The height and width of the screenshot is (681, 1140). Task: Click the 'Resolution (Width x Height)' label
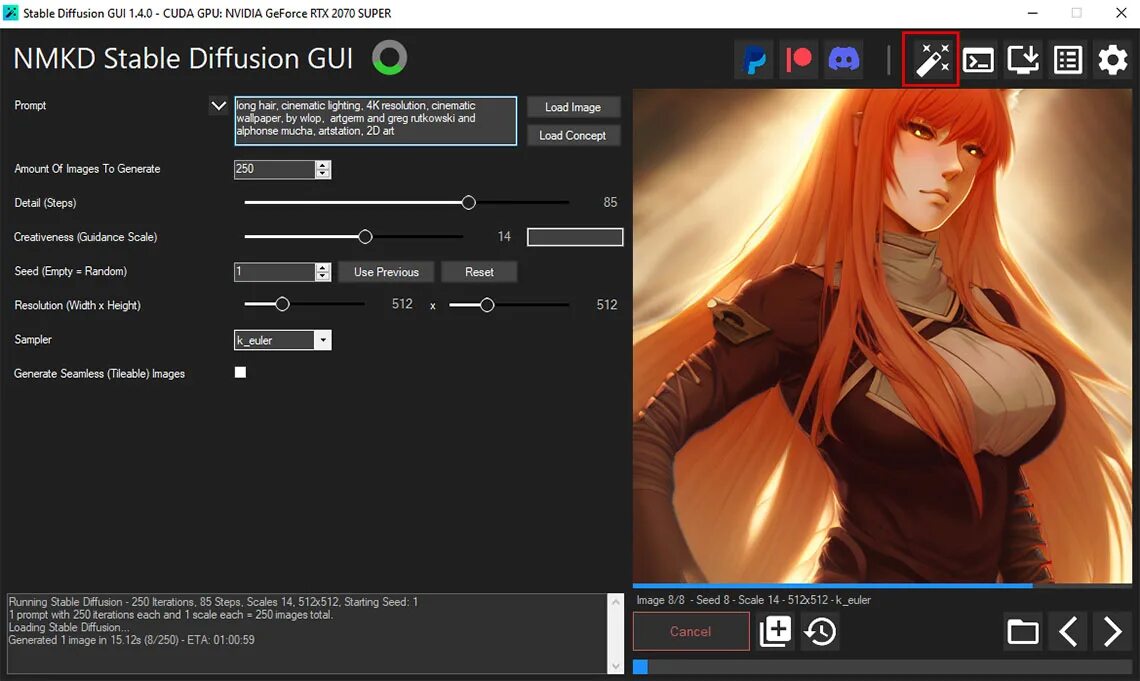(x=77, y=305)
